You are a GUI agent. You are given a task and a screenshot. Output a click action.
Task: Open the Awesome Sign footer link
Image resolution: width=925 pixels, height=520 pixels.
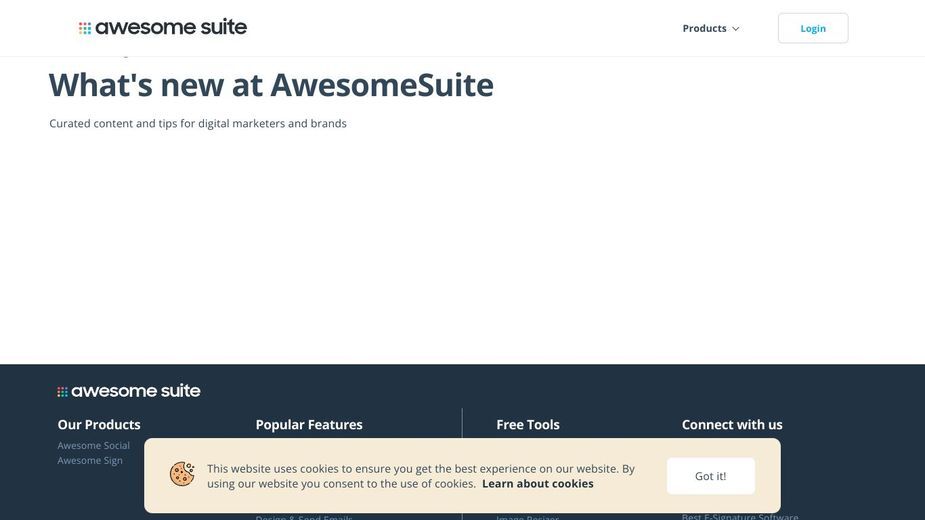click(x=90, y=460)
